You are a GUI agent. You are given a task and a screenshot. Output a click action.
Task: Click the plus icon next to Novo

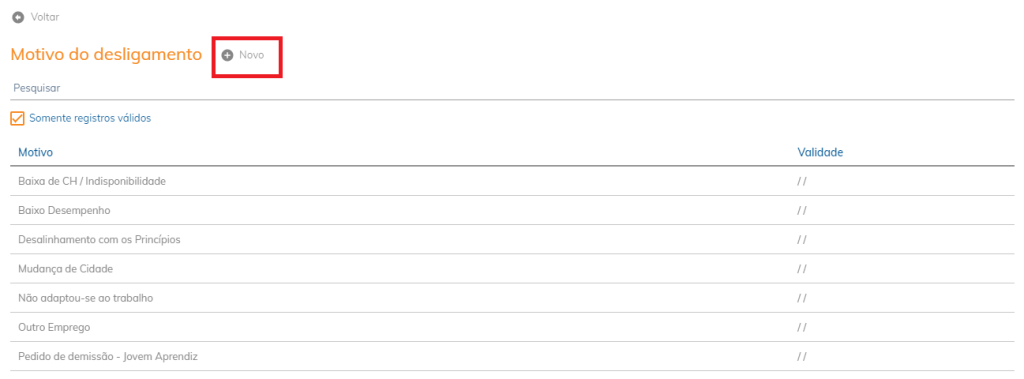coord(227,56)
